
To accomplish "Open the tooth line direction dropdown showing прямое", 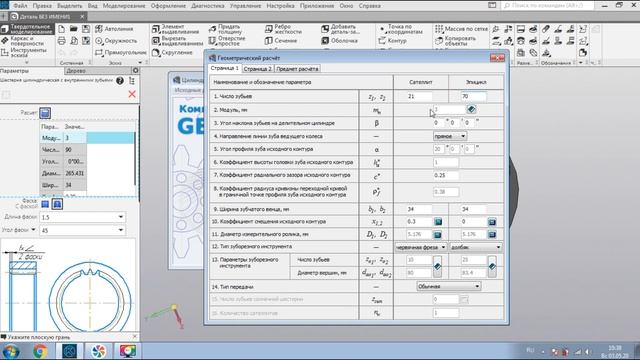I will (450, 136).
